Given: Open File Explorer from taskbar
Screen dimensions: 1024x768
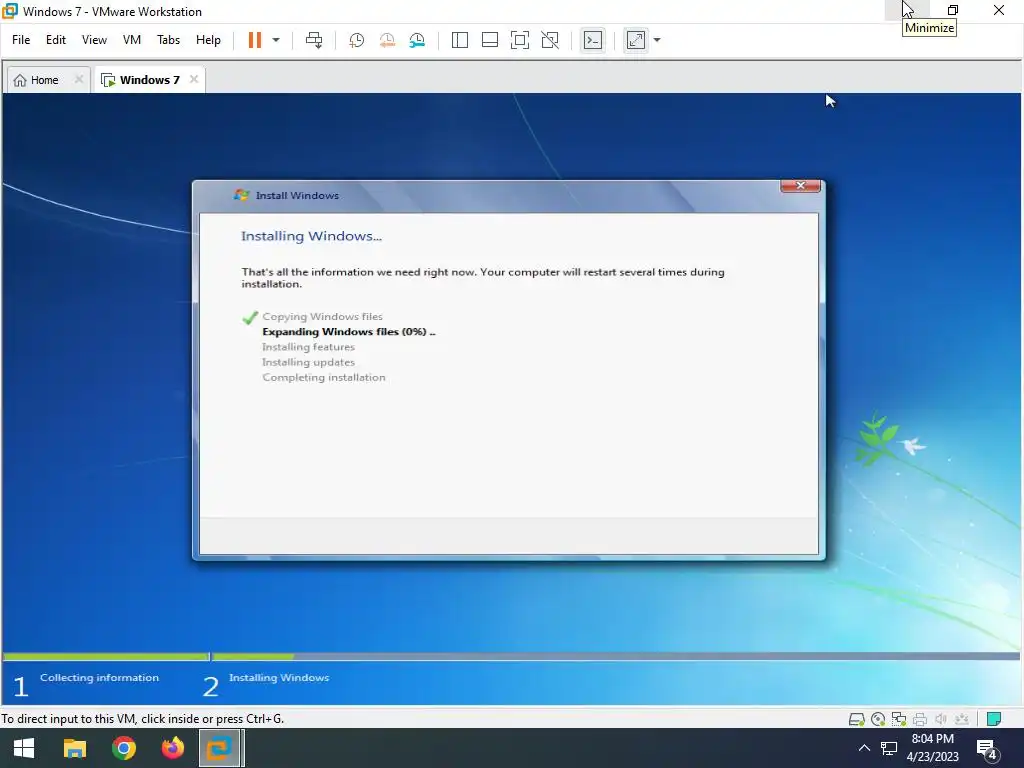Looking at the screenshot, I should tap(74, 748).
